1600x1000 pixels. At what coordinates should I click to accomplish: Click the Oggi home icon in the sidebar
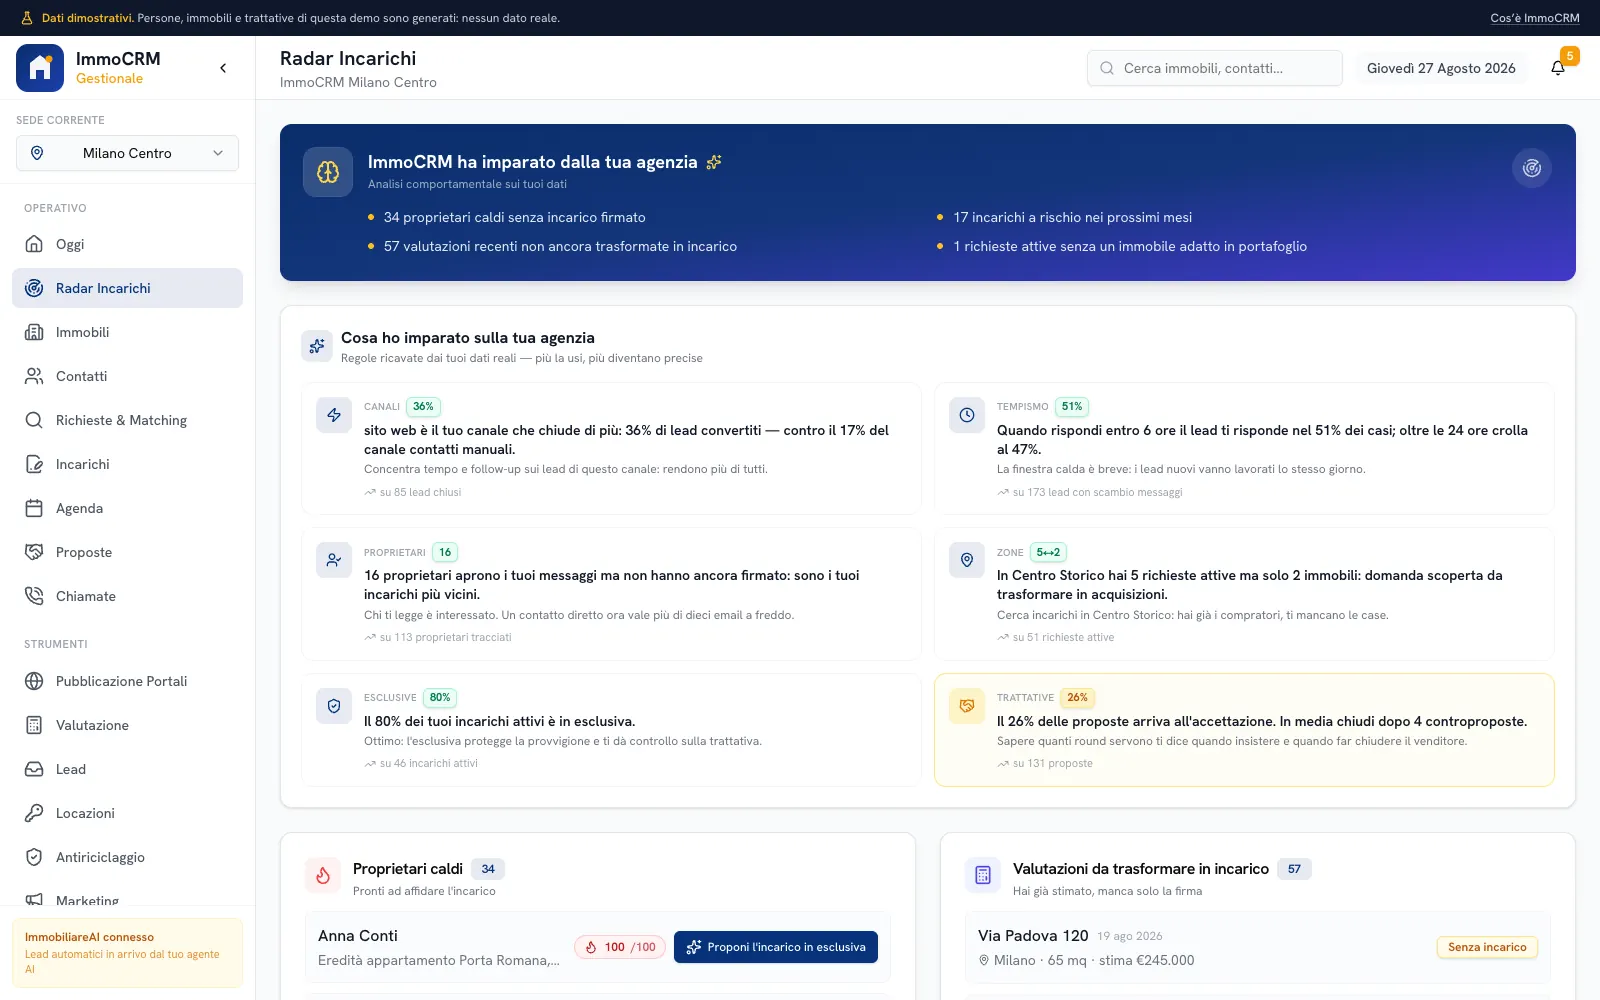click(34, 244)
